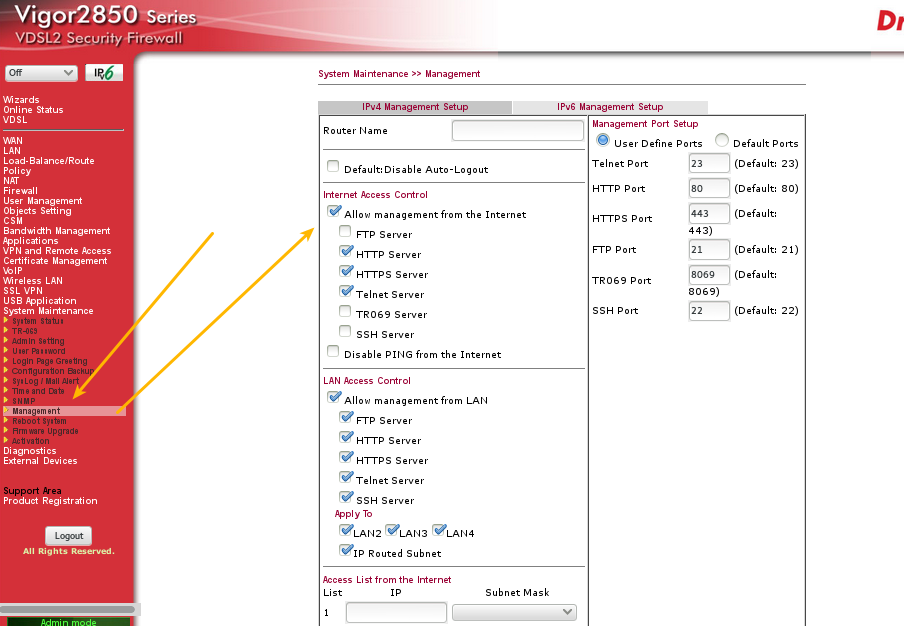Toggle Allow management from the Internet
904x626 pixels.
click(x=334, y=213)
